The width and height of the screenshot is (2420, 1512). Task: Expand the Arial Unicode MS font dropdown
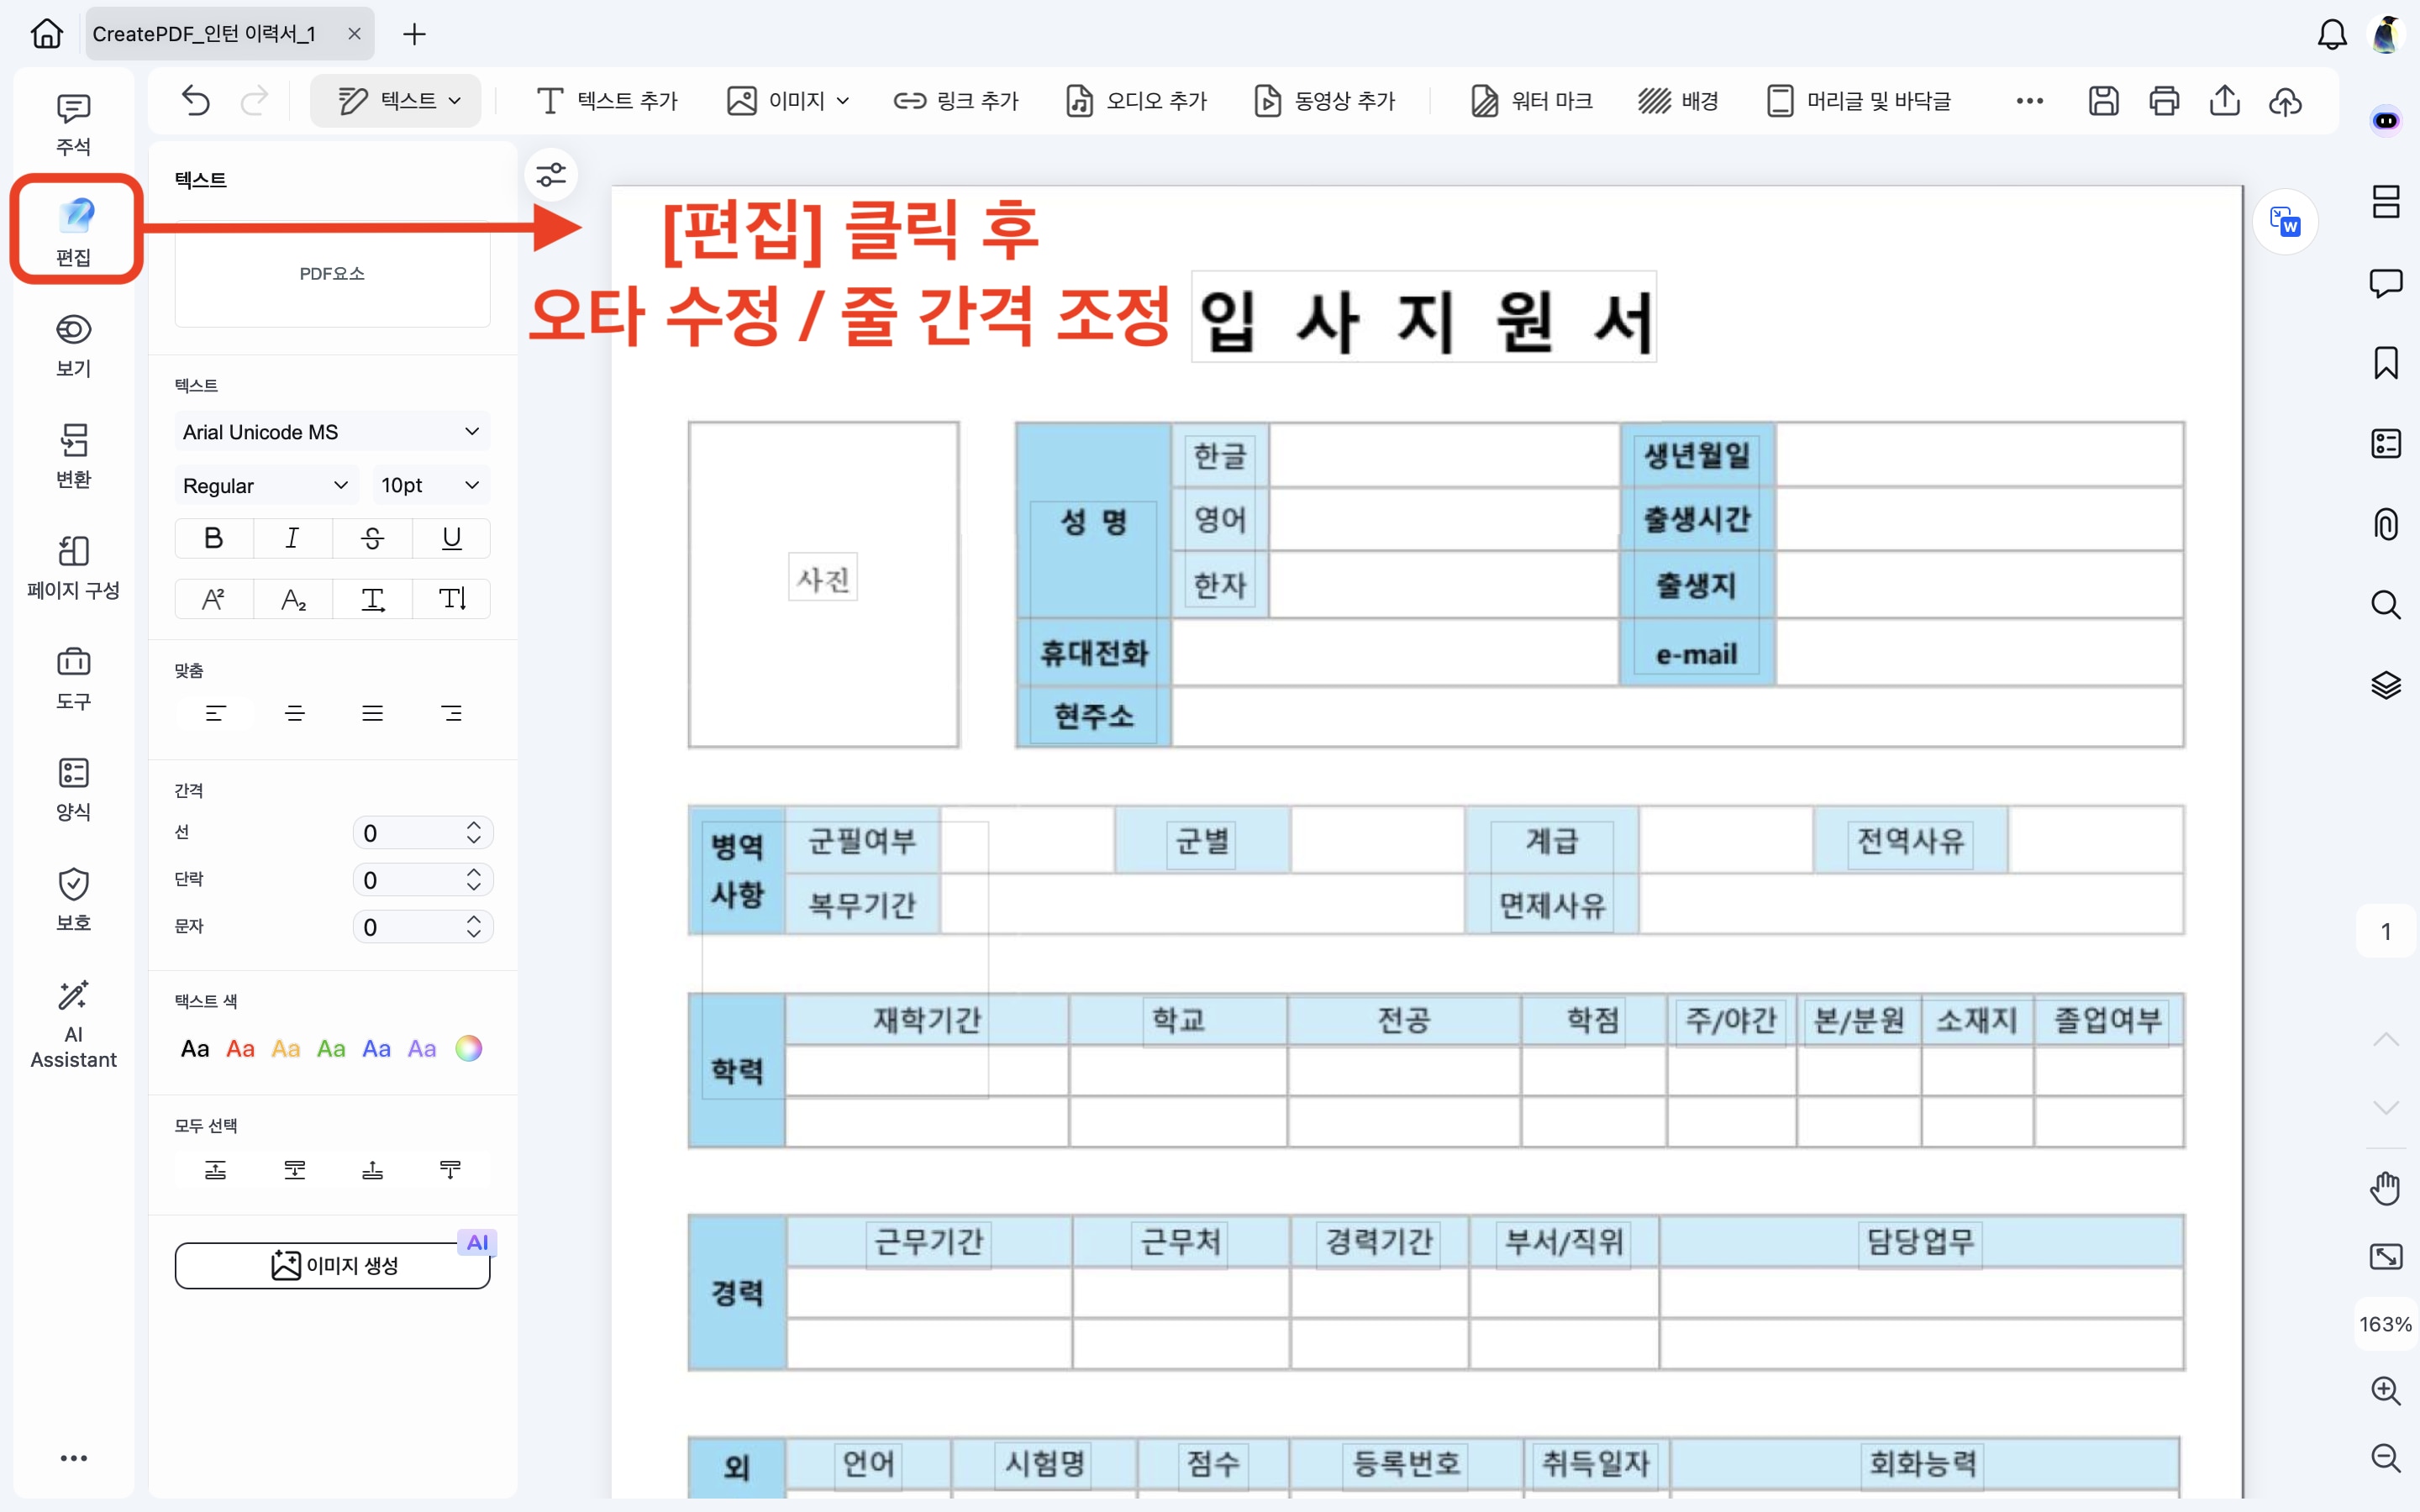pos(331,432)
